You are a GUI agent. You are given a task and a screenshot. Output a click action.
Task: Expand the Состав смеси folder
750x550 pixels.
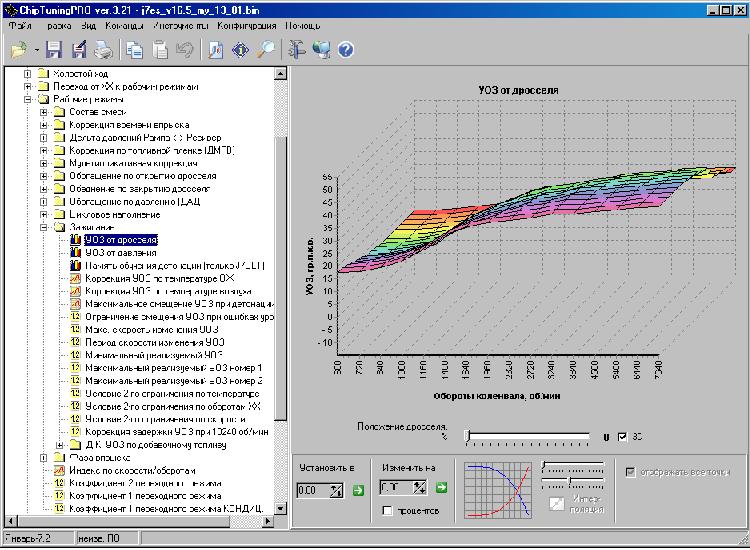[45, 112]
